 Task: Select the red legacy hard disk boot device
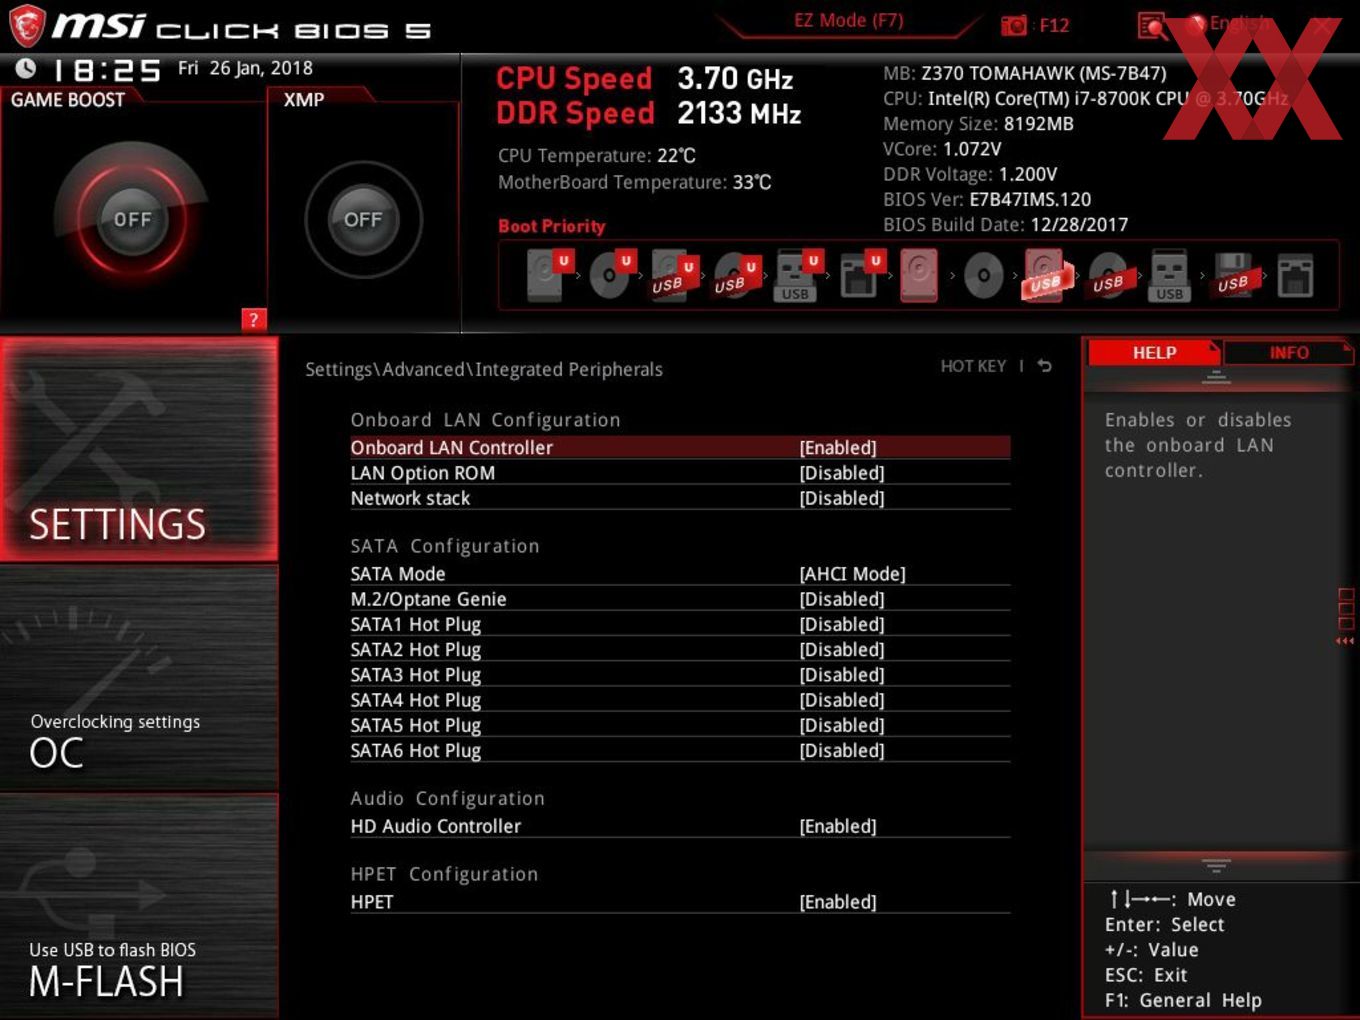pos(919,275)
